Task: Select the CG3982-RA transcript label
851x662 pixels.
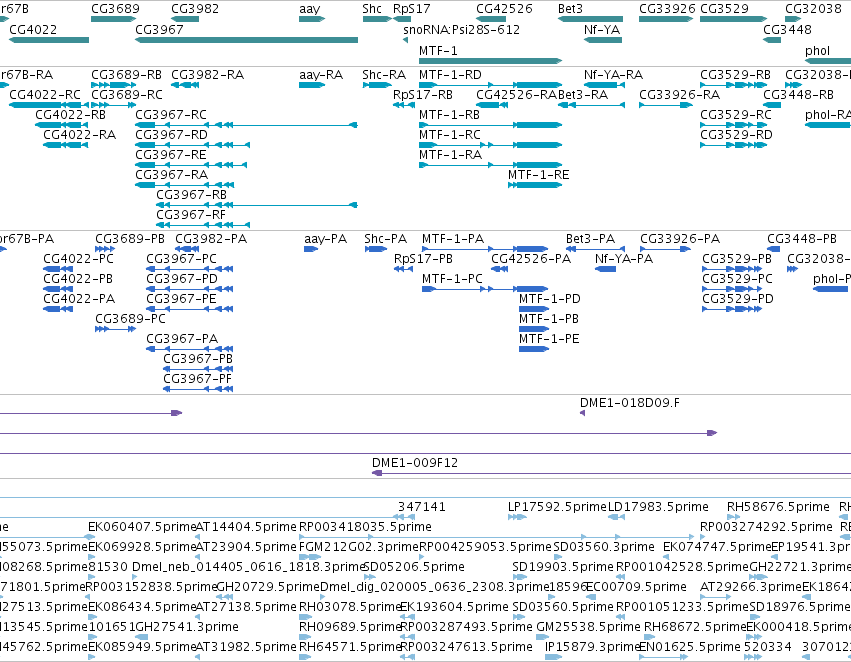Action: point(207,74)
